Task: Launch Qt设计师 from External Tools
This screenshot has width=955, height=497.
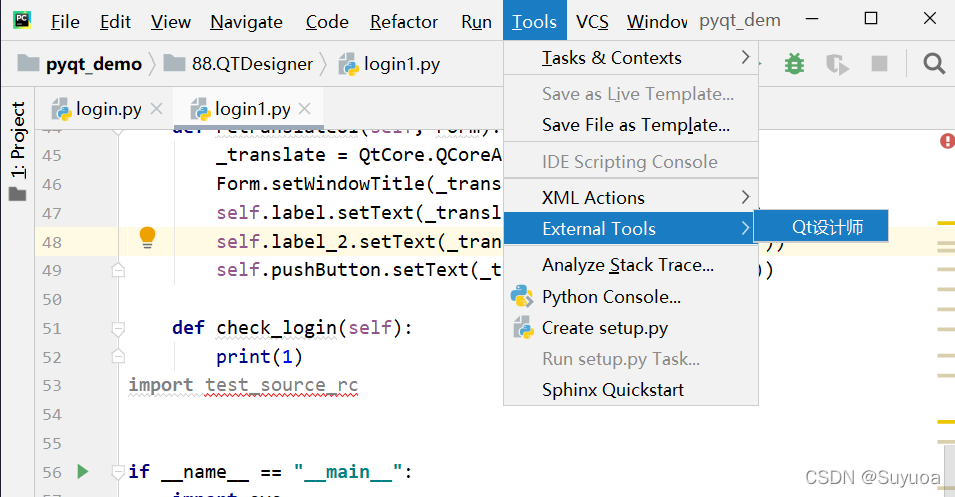Action: (827, 227)
